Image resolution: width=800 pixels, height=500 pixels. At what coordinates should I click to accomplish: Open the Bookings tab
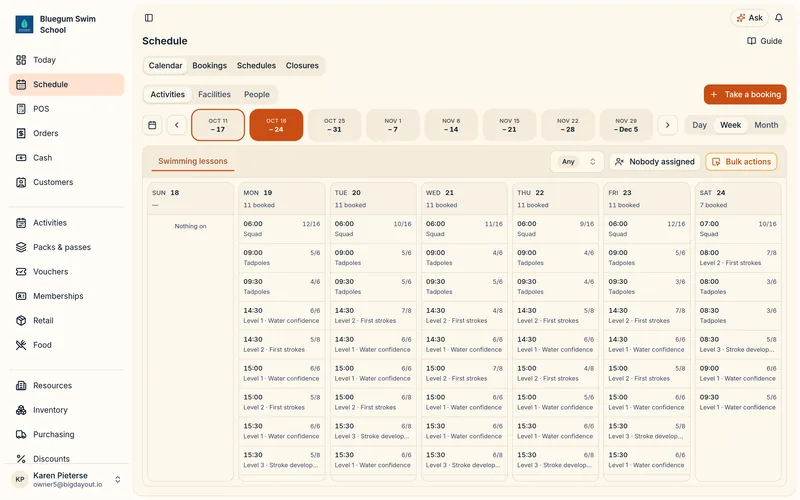click(x=209, y=66)
